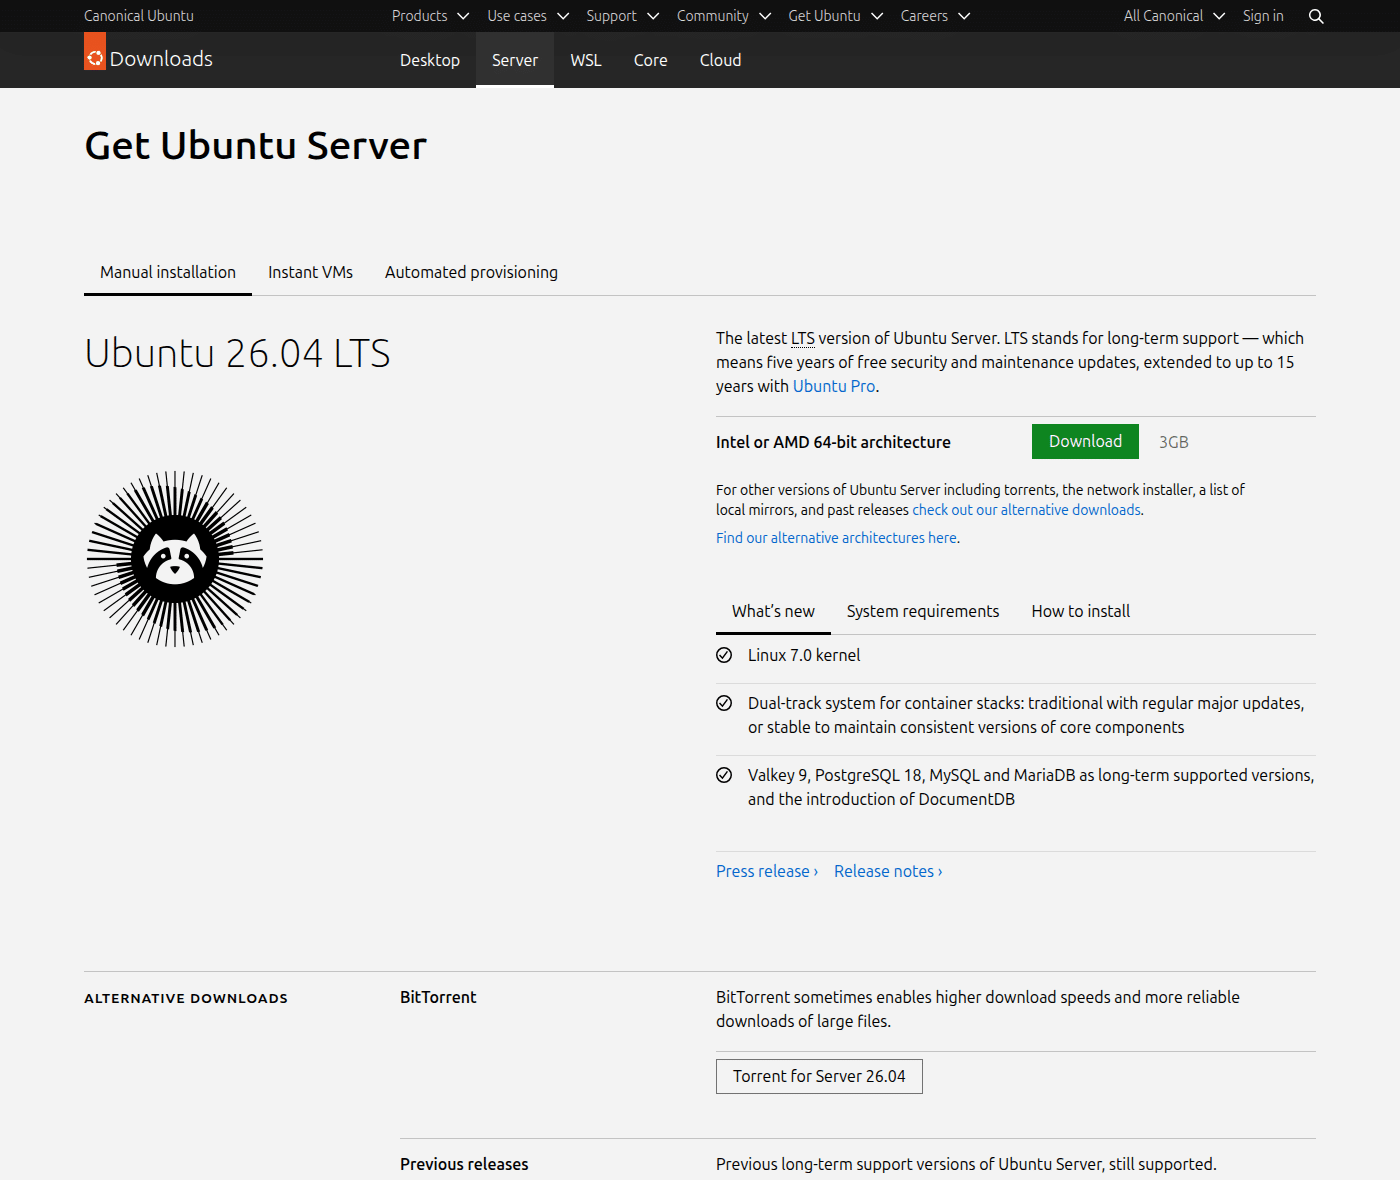Expand the Community menu
This screenshot has height=1180, width=1400.
724,16
